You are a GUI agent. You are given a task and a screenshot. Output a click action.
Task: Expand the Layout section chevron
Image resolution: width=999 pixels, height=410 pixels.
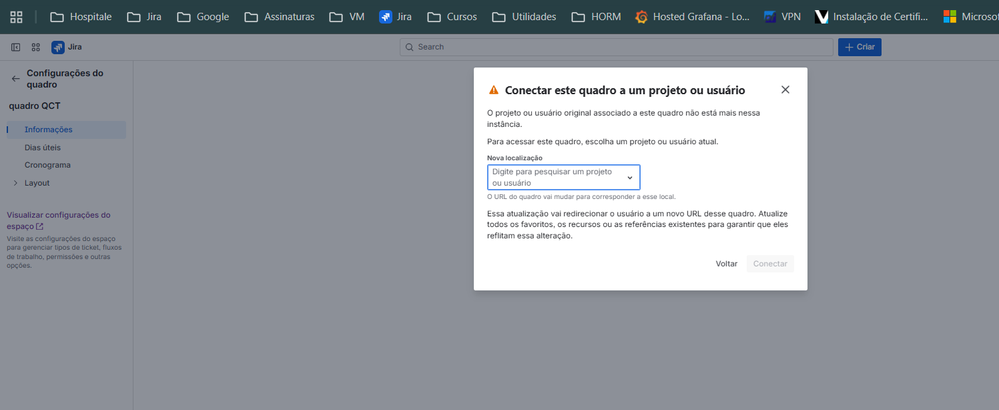[x=15, y=183]
